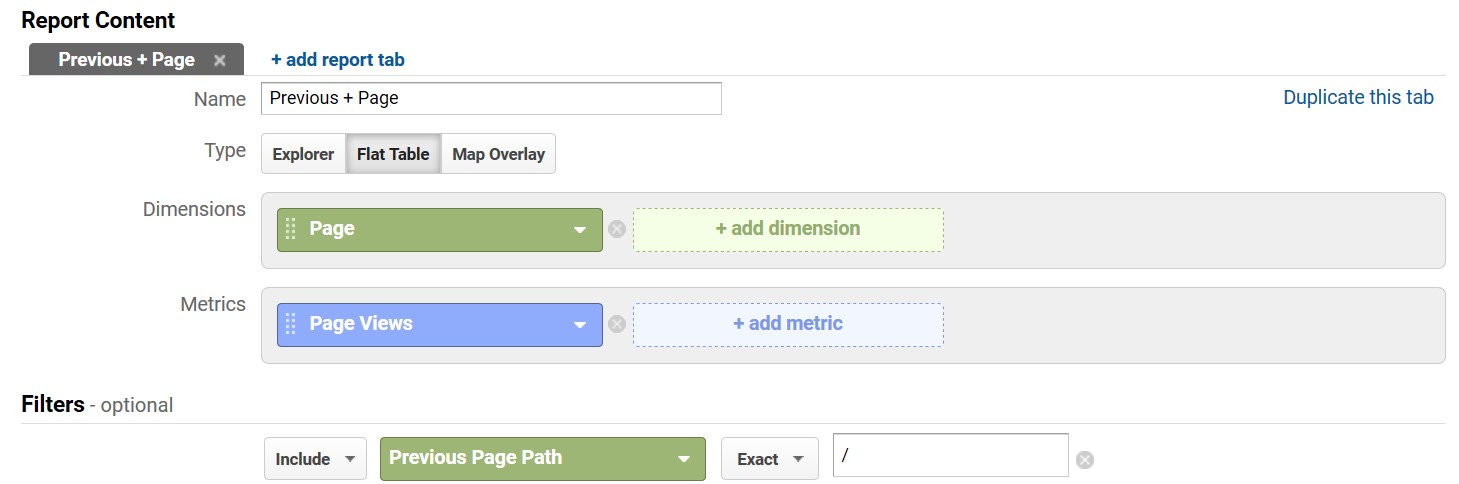Image resolution: width=1459 pixels, height=484 pixels.
Task: Close the Previous + Page report tab
Action: [220, 60]
